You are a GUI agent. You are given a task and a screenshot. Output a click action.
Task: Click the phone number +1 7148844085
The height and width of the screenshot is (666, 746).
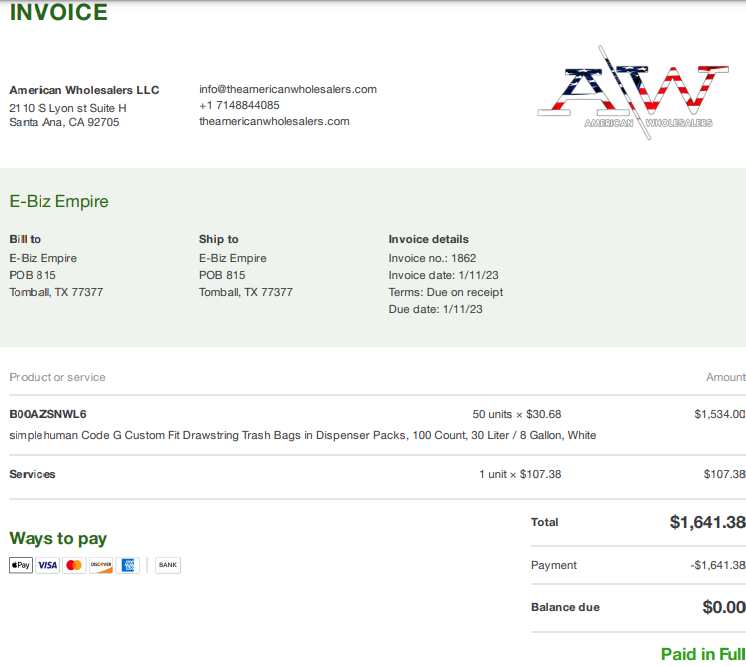(x=239, y=105)
